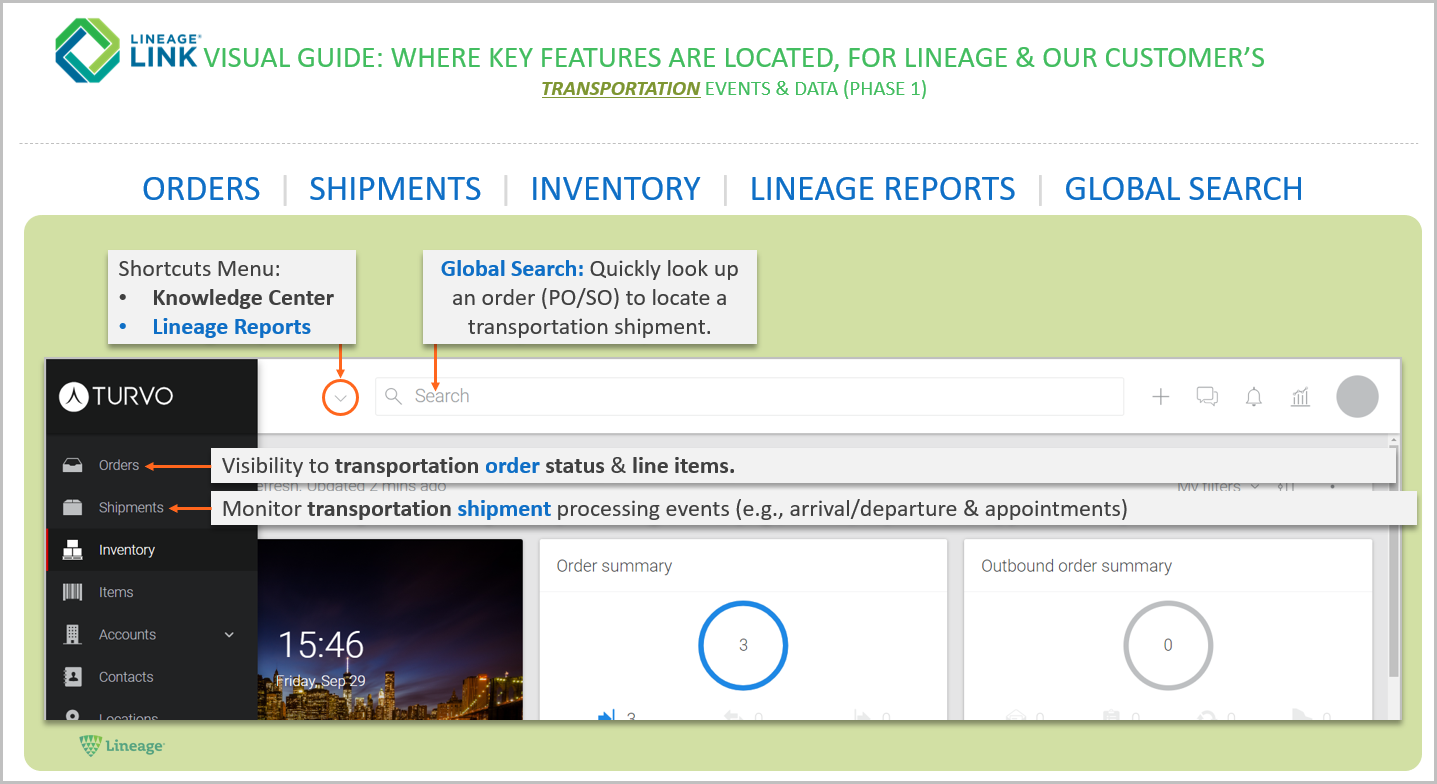Screen dimensions: 1437x784
Task: Open the Shortcuts Menu chevron beside Search
Action: 341,397
